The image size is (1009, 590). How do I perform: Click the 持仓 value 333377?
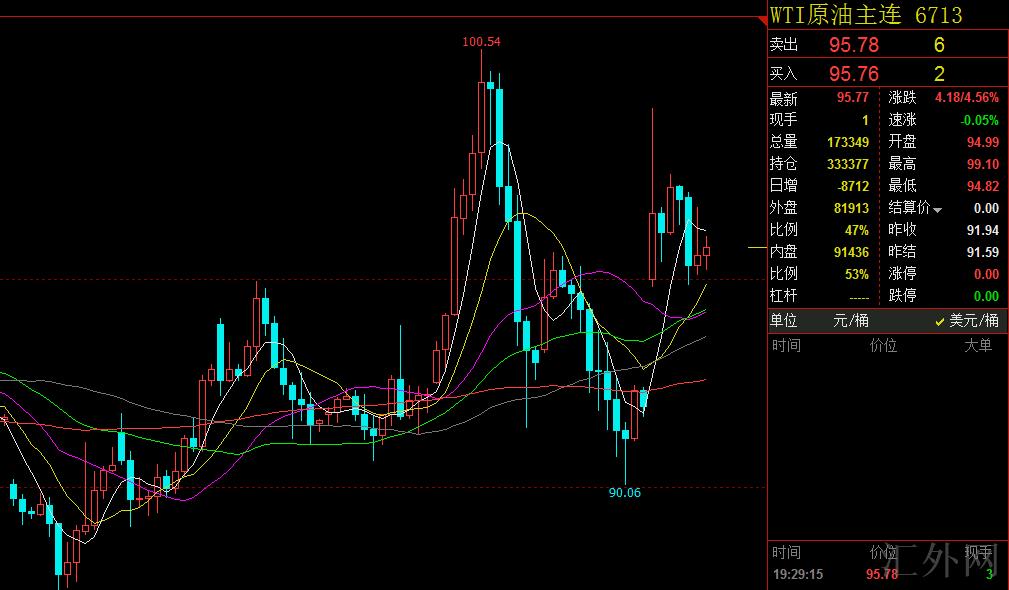848,164
